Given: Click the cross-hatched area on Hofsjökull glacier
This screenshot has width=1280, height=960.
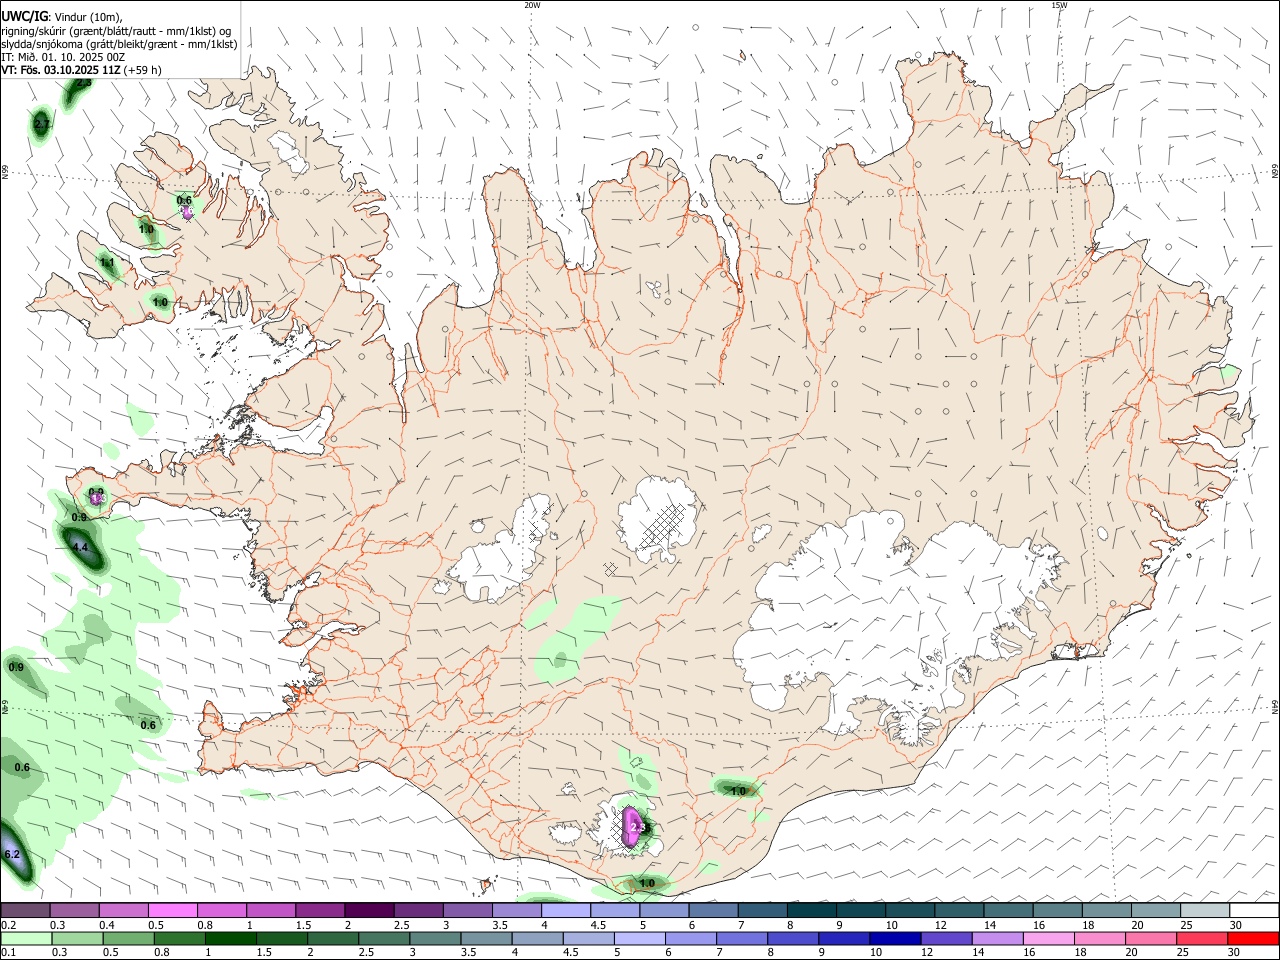Looking at the screenshot, I should (663, 524).
